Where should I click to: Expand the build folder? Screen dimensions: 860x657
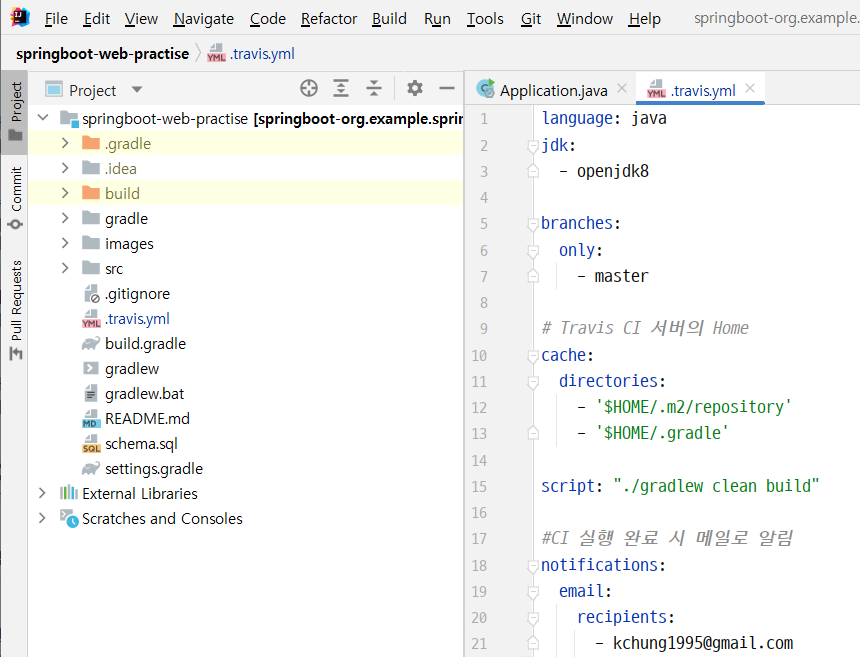click(x=65, y=193)
